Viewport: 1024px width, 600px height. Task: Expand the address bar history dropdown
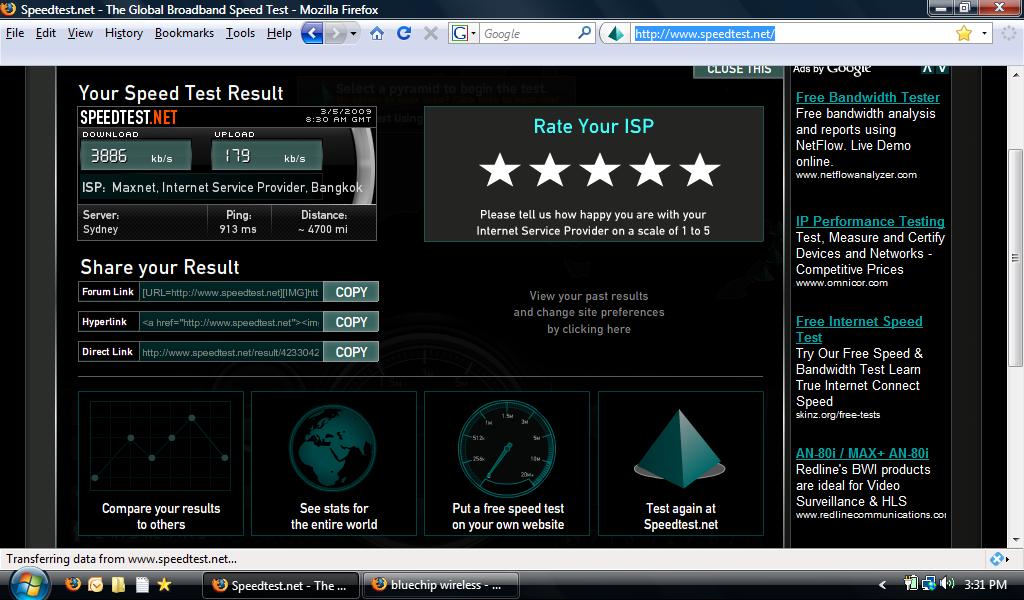click(984, 33)
